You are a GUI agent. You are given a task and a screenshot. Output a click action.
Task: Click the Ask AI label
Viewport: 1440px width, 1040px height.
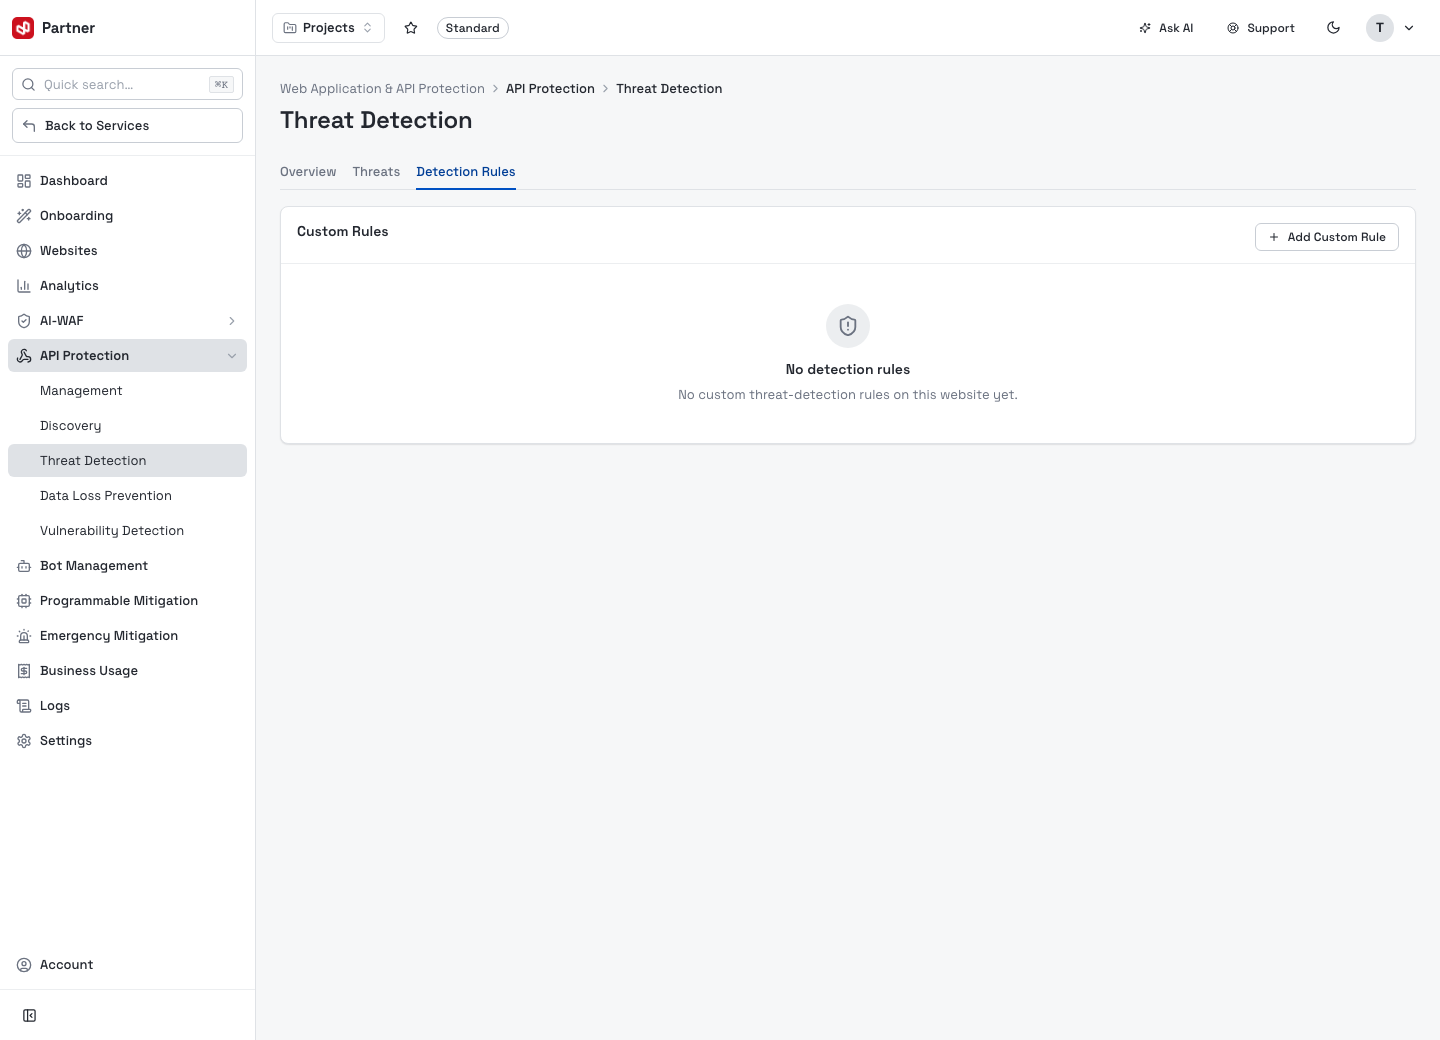tap(1176, 28)
